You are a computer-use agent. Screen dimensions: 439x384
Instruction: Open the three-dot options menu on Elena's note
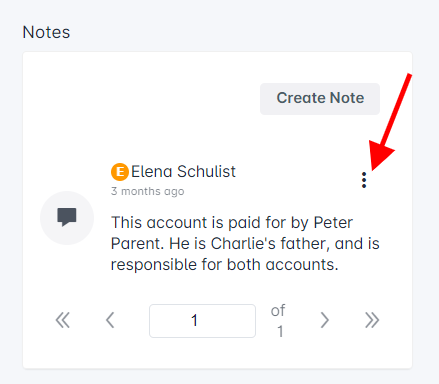pos(364,180)
